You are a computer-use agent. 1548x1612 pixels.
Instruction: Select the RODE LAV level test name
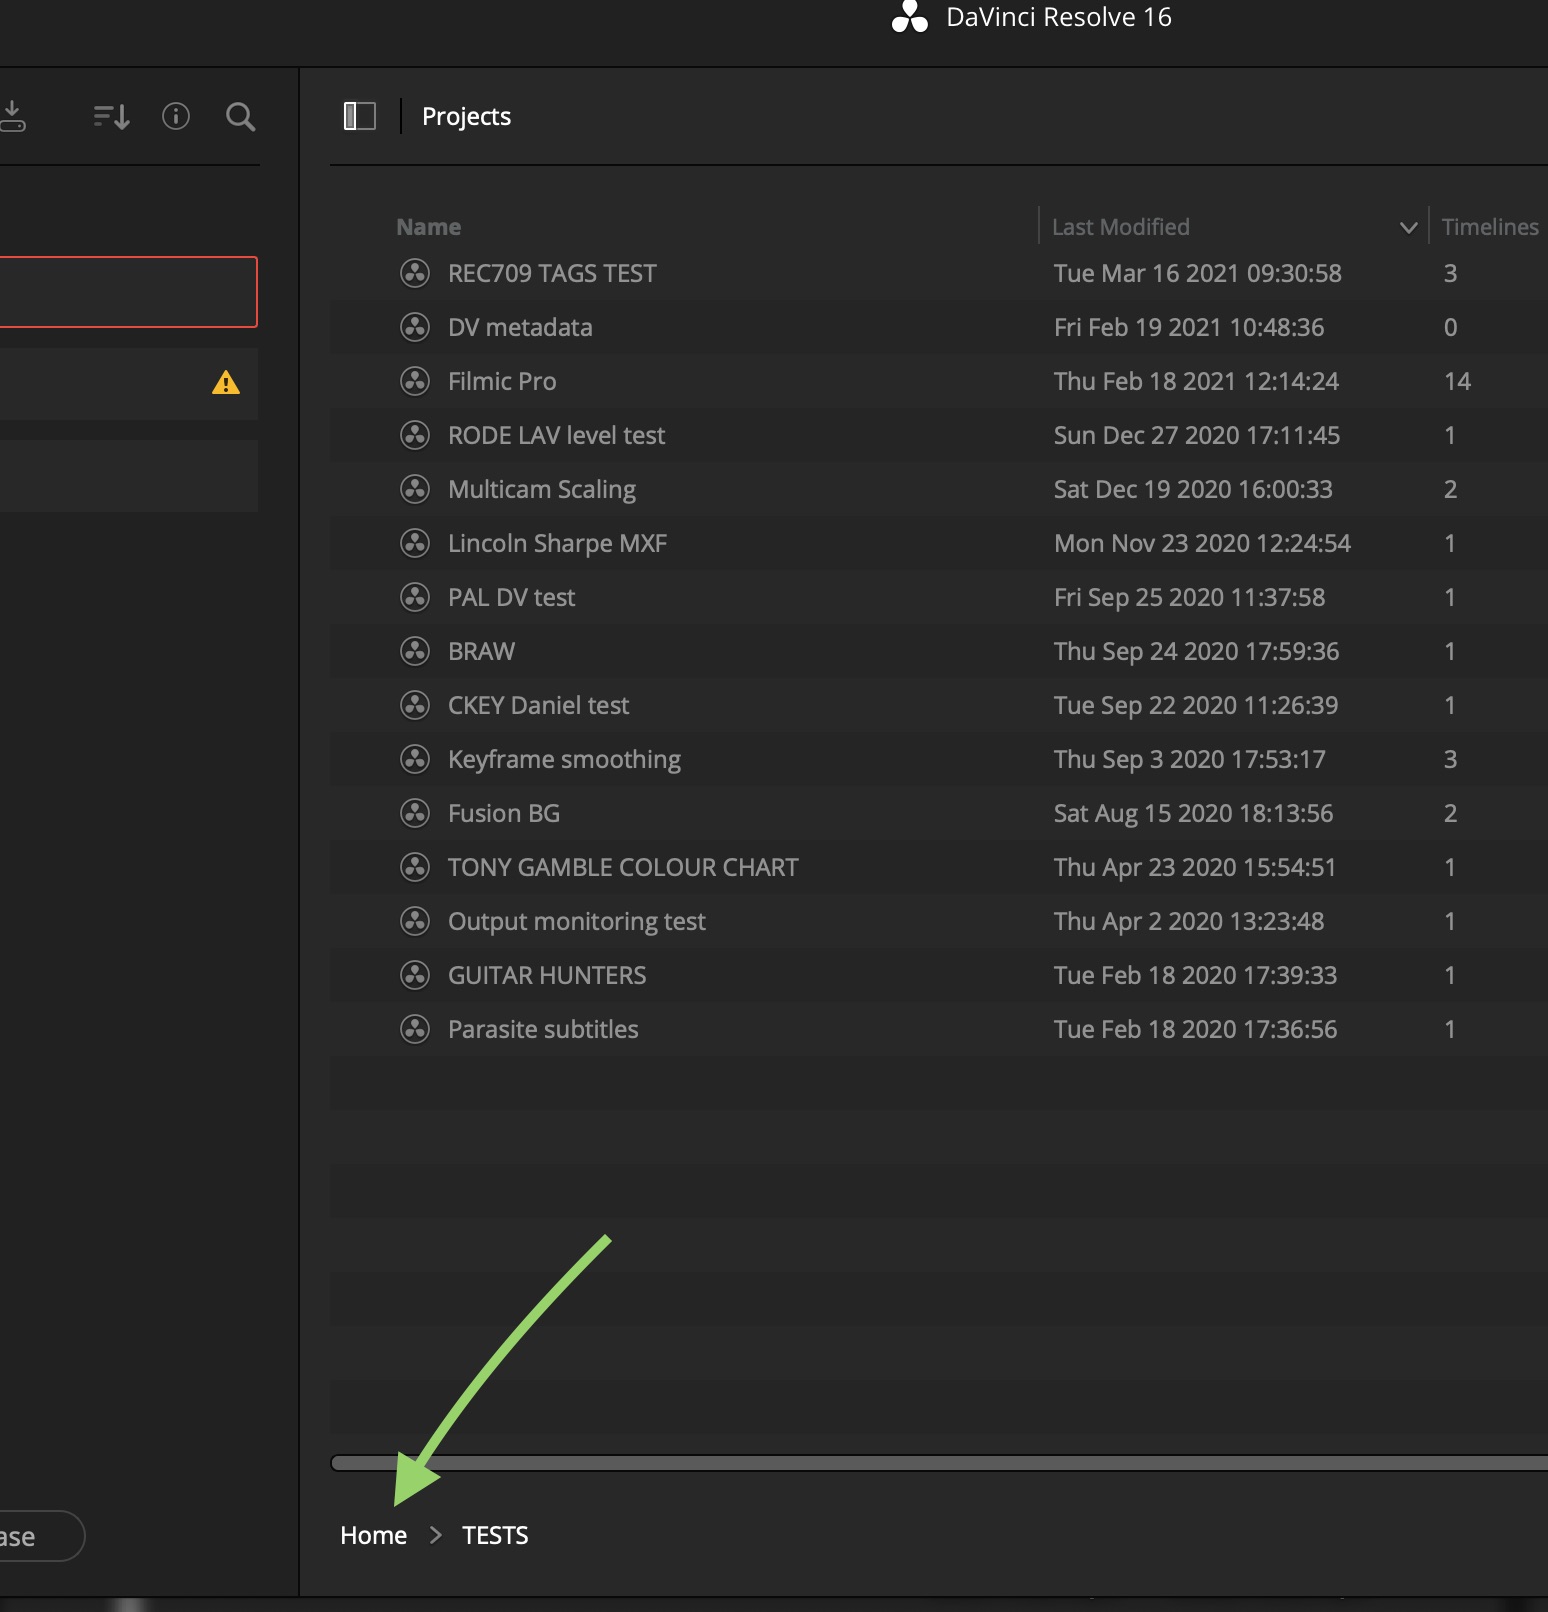556,435
